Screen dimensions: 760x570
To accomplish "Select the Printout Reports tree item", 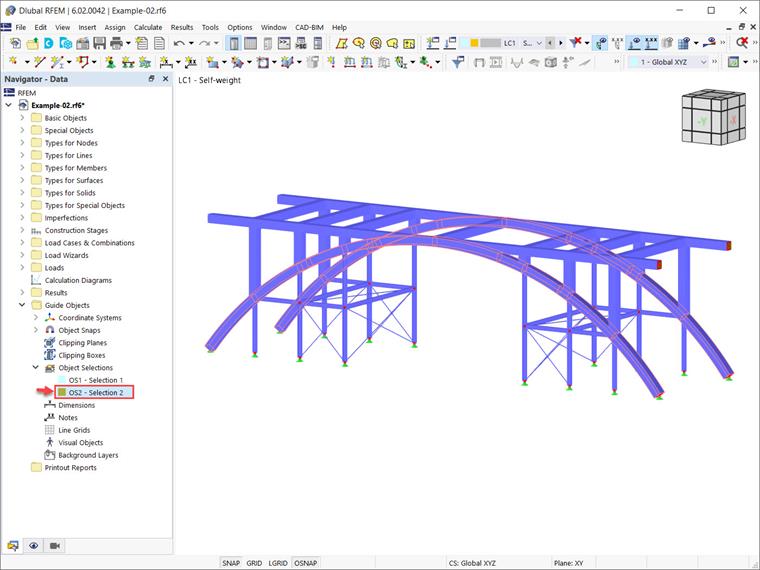I will 70,468.
